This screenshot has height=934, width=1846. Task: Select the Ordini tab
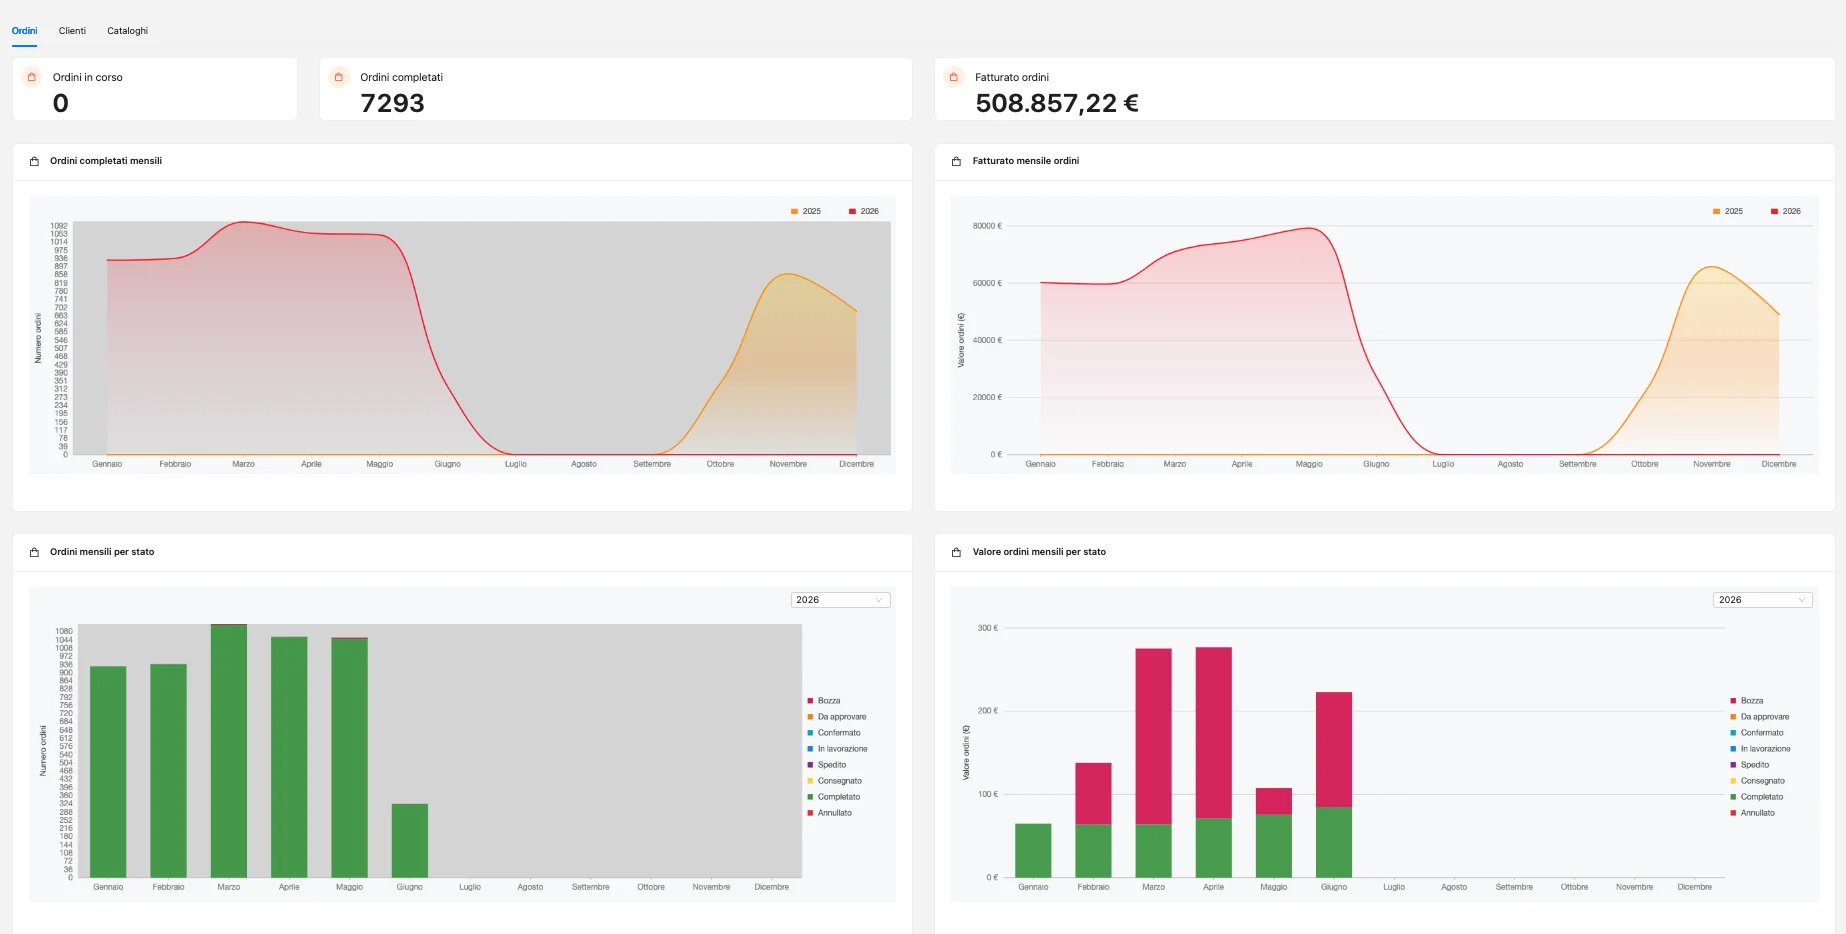click(x=24, y=31)
